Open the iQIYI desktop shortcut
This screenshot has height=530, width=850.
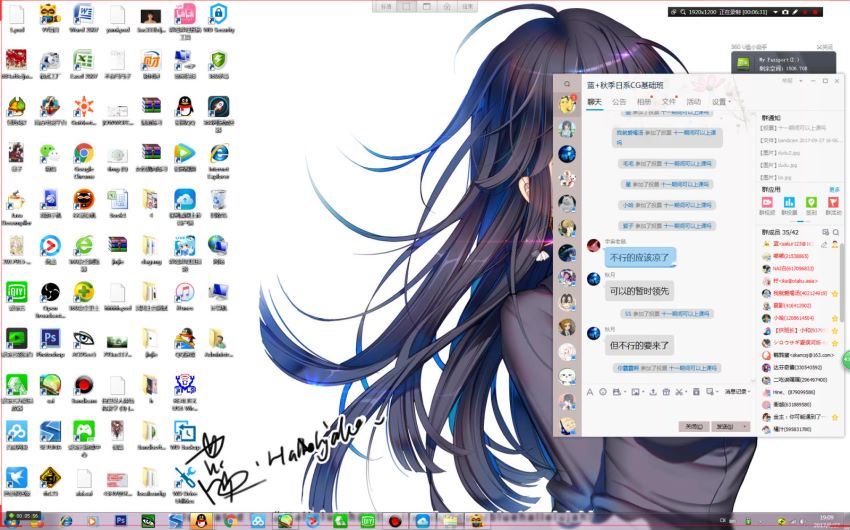pyautogui.click(x=16, y=296)
